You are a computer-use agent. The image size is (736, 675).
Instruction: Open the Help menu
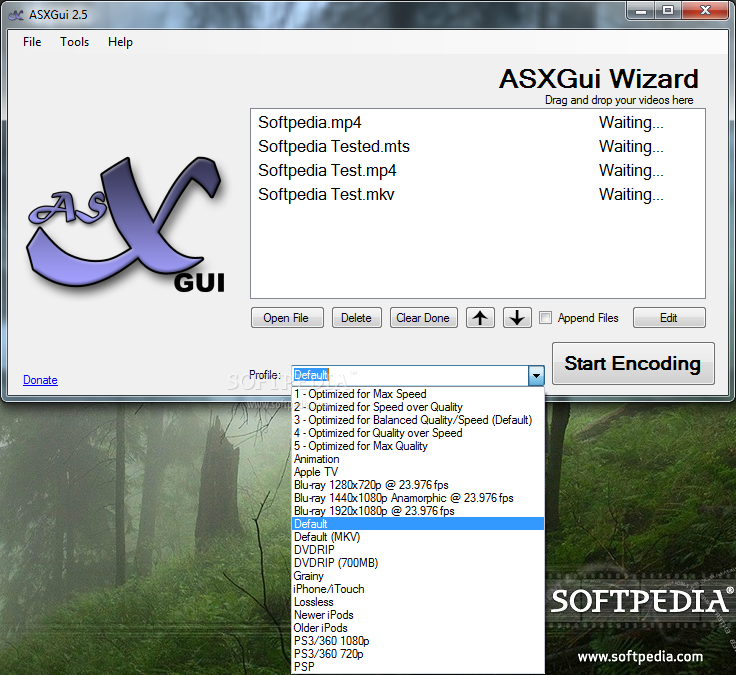120,42
